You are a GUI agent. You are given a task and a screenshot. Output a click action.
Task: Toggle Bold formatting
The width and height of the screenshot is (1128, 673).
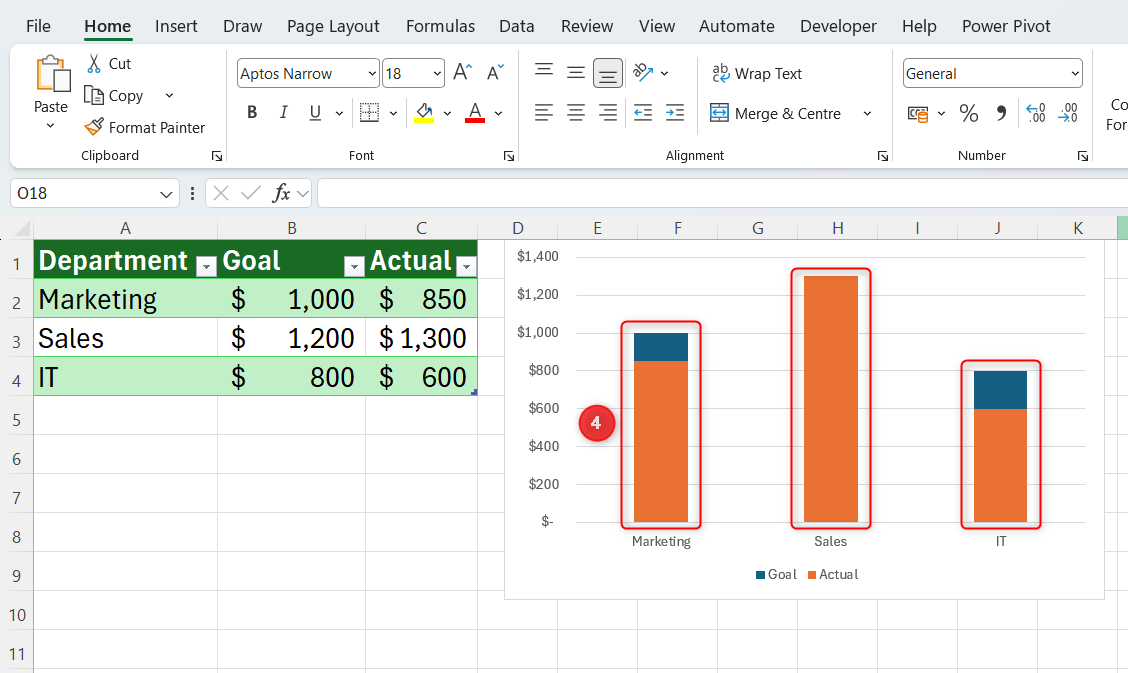click(x=252, y=113)
